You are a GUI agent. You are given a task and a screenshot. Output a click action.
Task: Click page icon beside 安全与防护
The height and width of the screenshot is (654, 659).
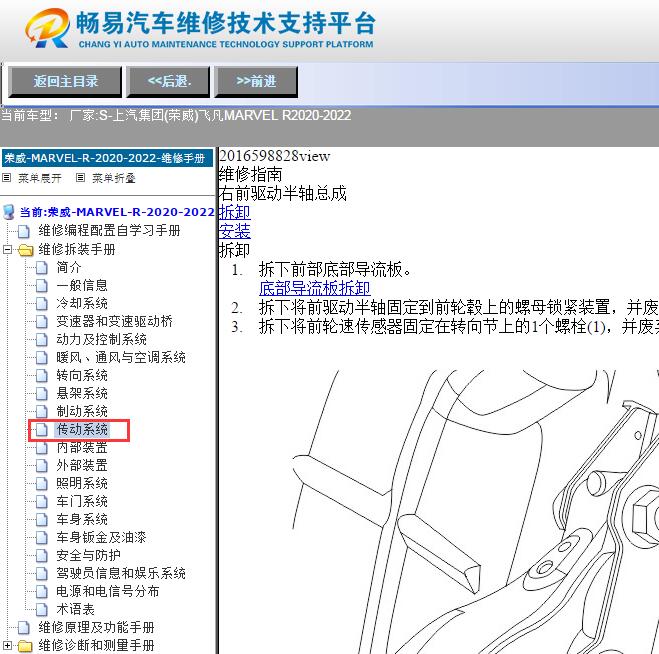[x=42, y=556]
